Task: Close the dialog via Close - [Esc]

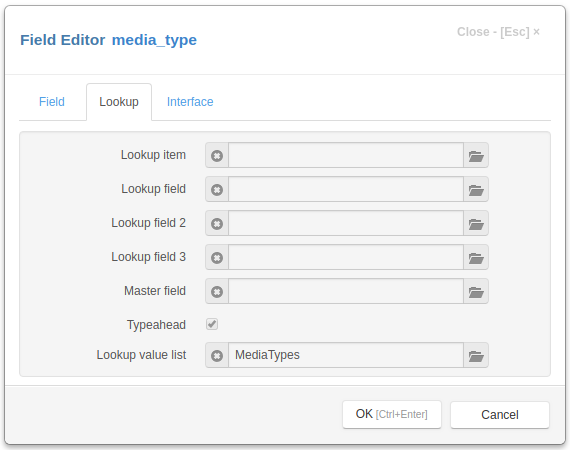Action: (x=498, y=32)
